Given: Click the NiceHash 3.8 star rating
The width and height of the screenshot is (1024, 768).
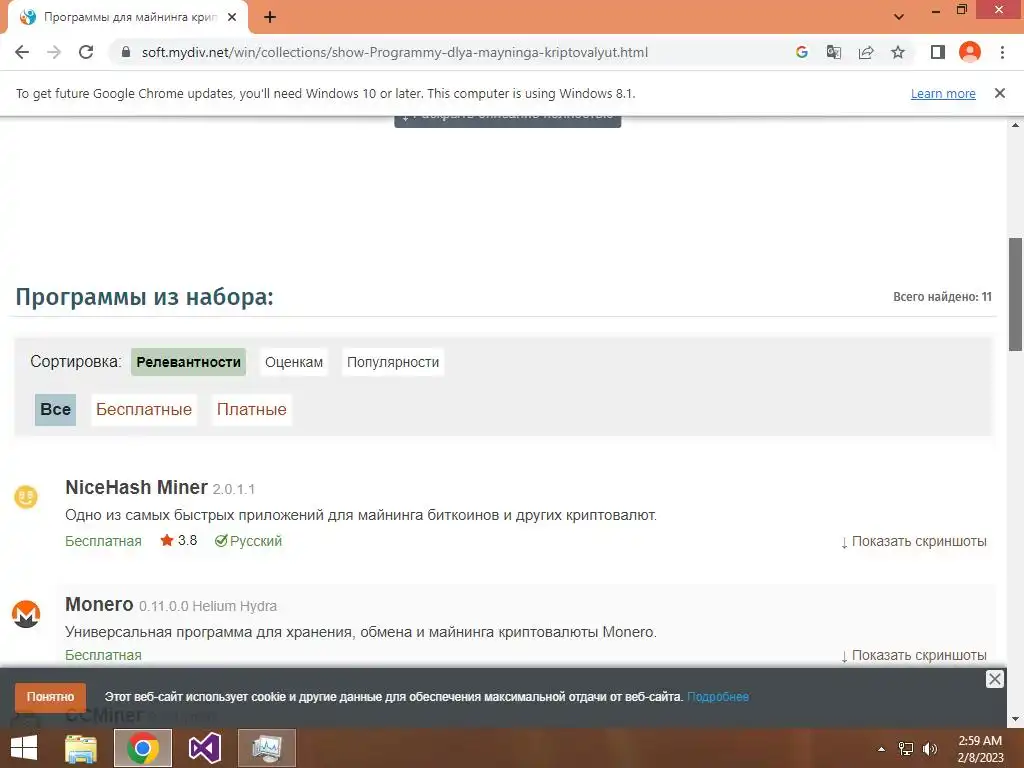Looking at the screenshot, I should (178, 541).
